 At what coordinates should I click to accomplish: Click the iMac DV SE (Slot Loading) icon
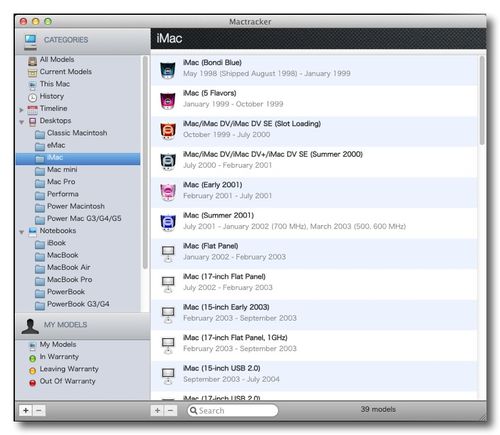click(x=168, y=131)
